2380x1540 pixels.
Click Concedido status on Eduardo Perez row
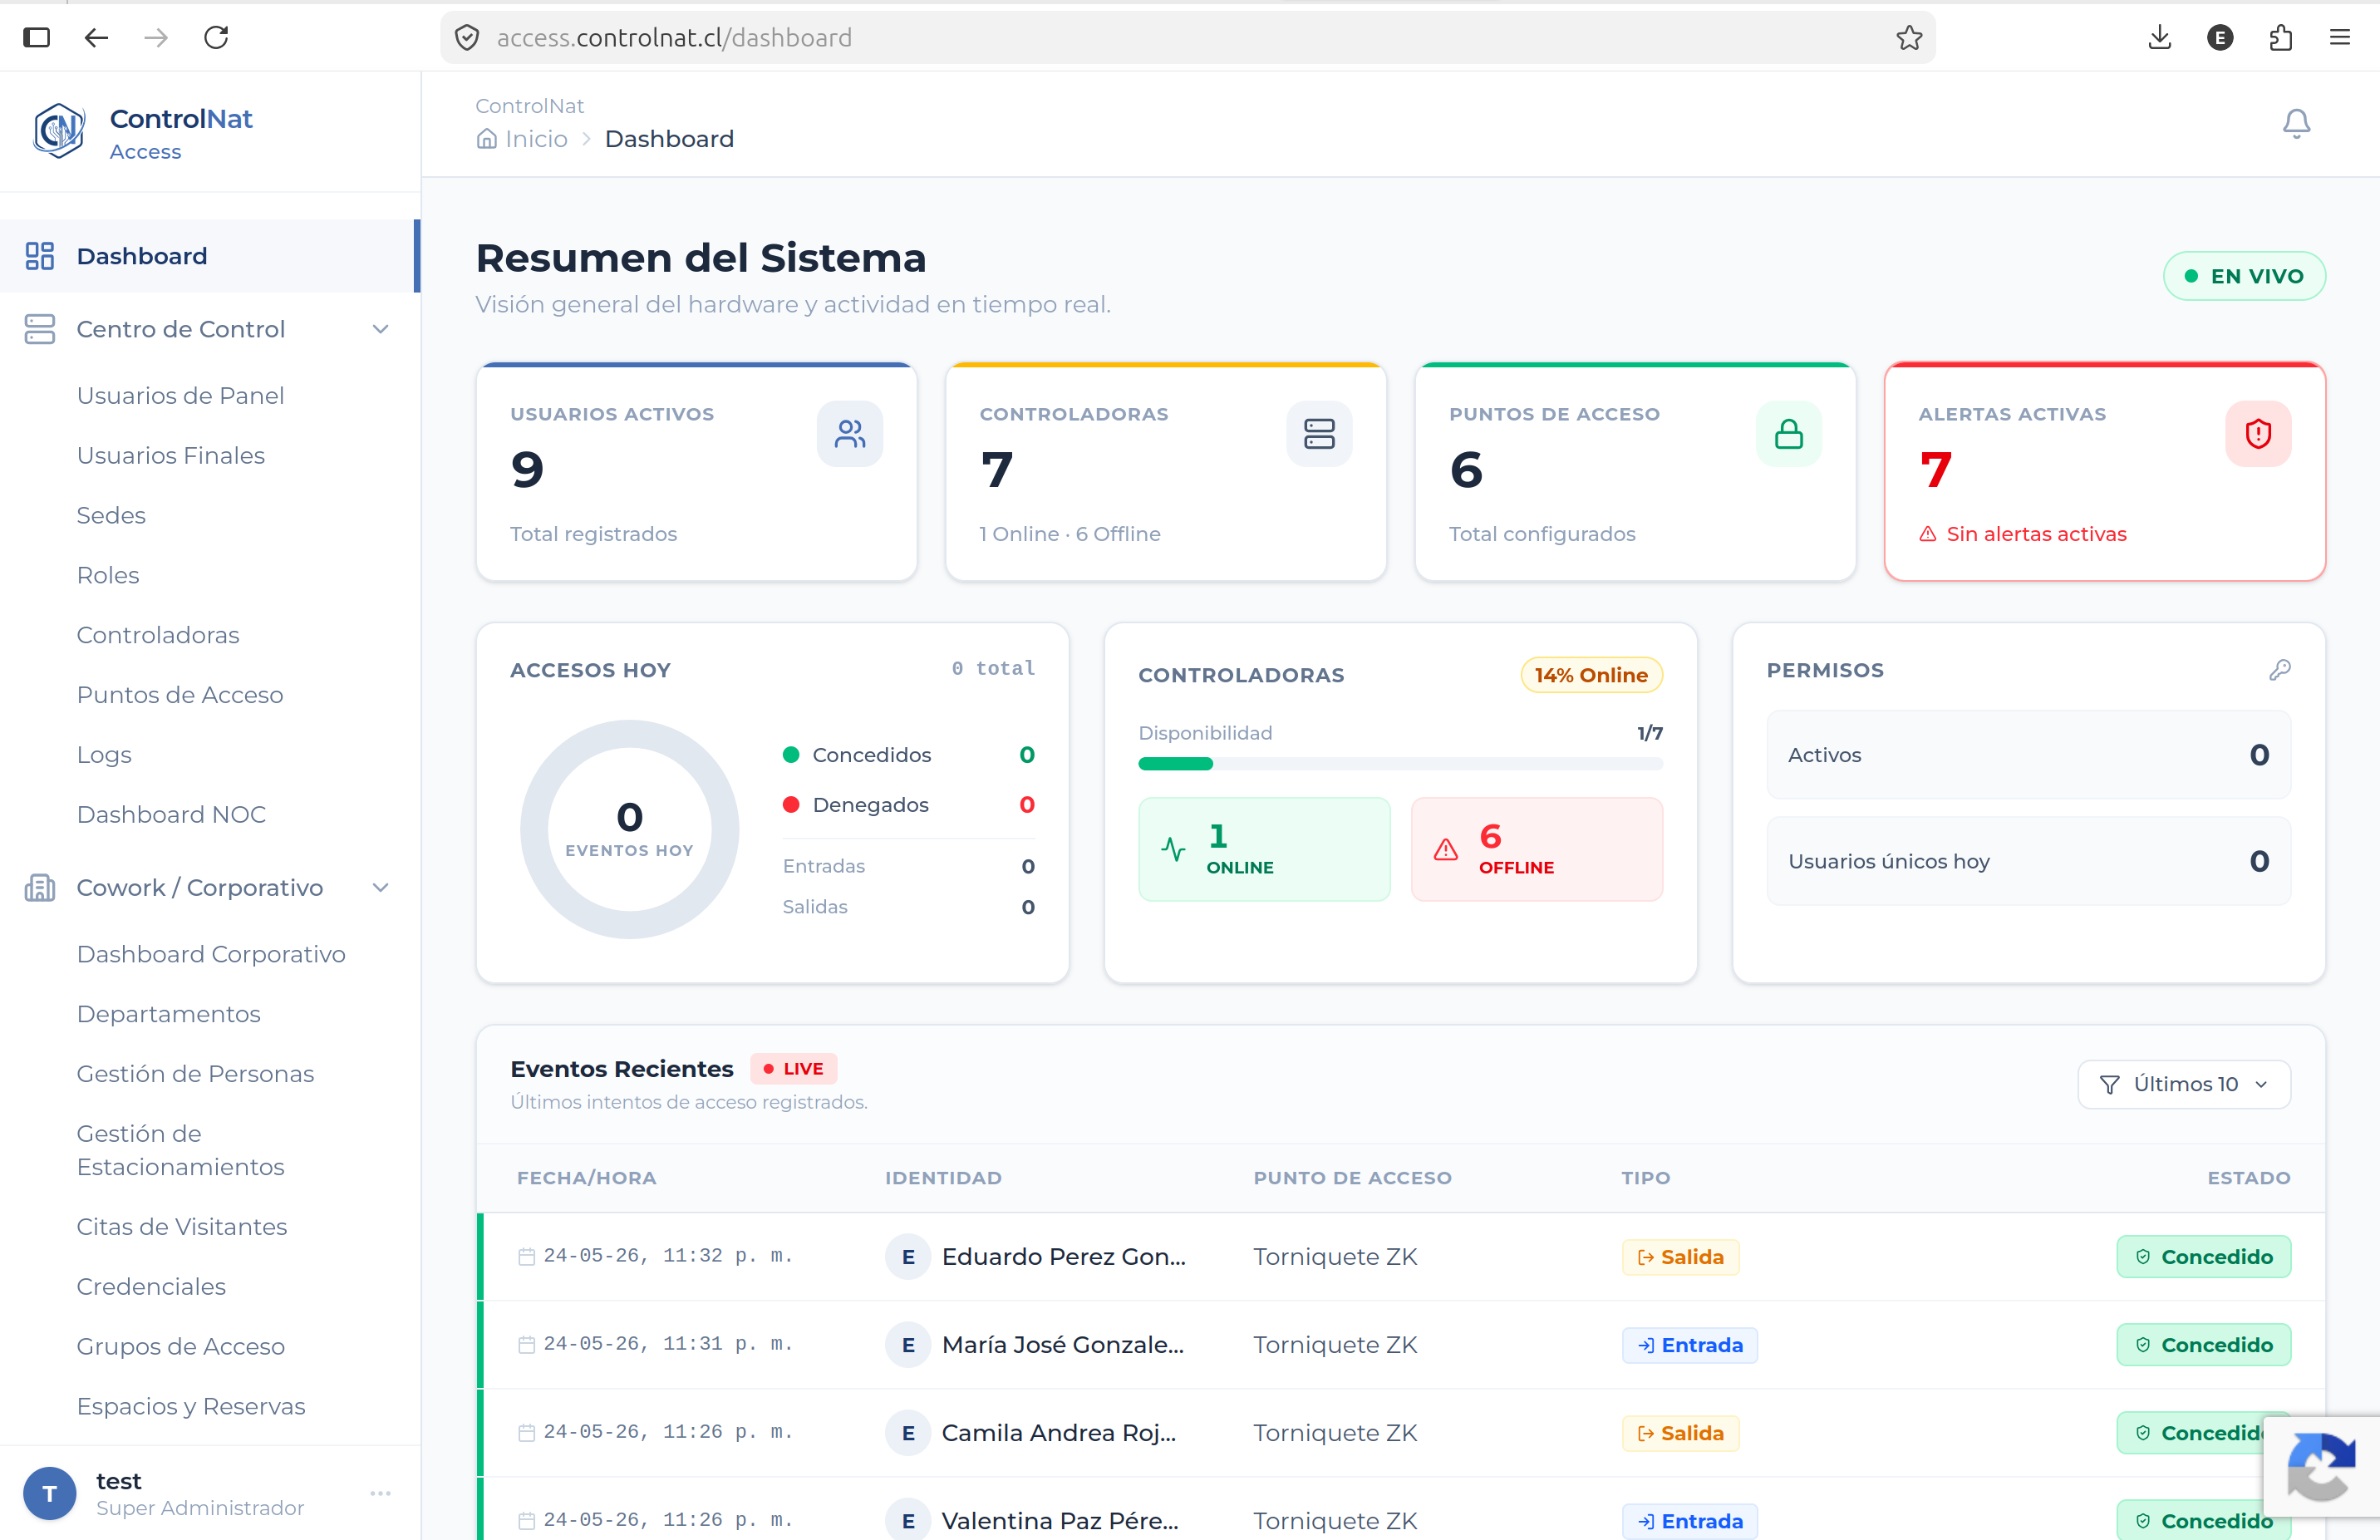point(2203,1257)
